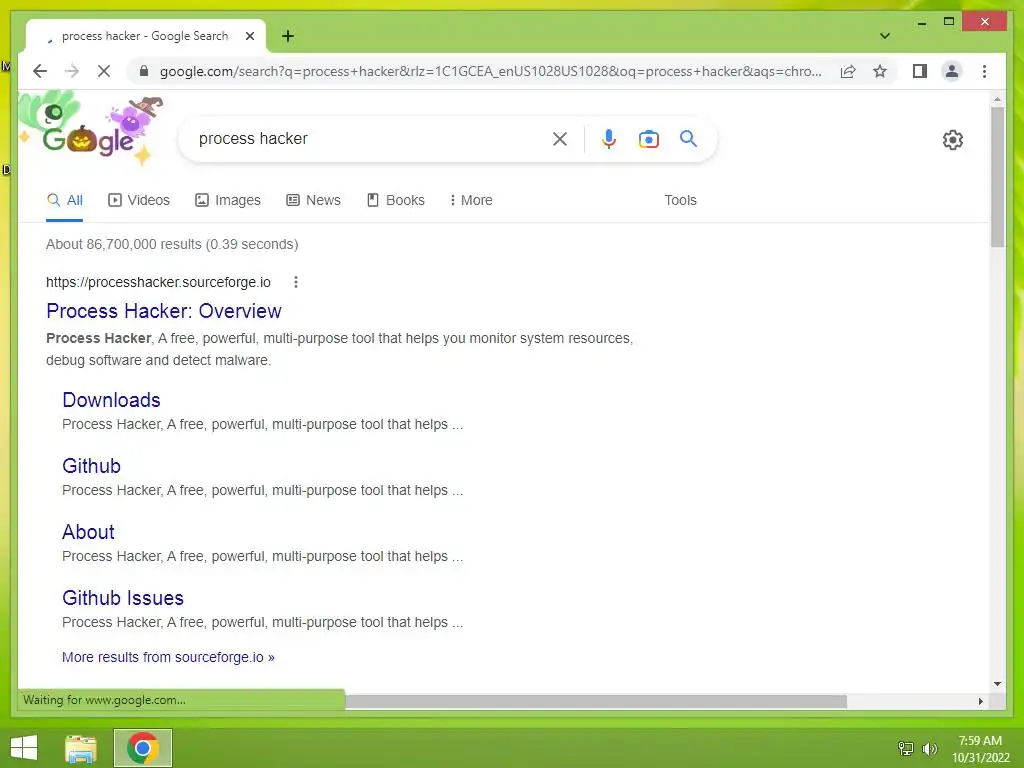The height and width of the screenshot is (768, 1024).
Task: Click the process hacker tab title
Action: pos(145,36)
